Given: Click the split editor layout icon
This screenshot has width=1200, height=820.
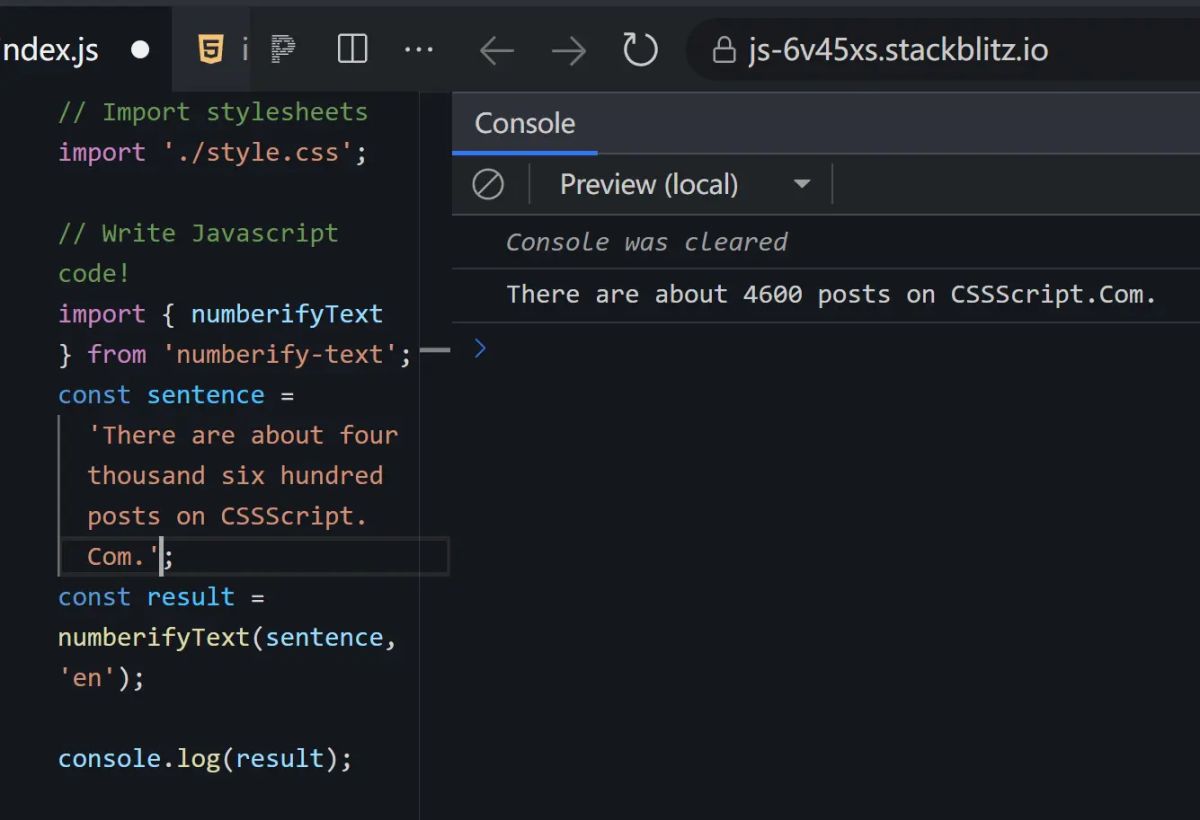Looking at the screenshot, I should tap(352, 48).
